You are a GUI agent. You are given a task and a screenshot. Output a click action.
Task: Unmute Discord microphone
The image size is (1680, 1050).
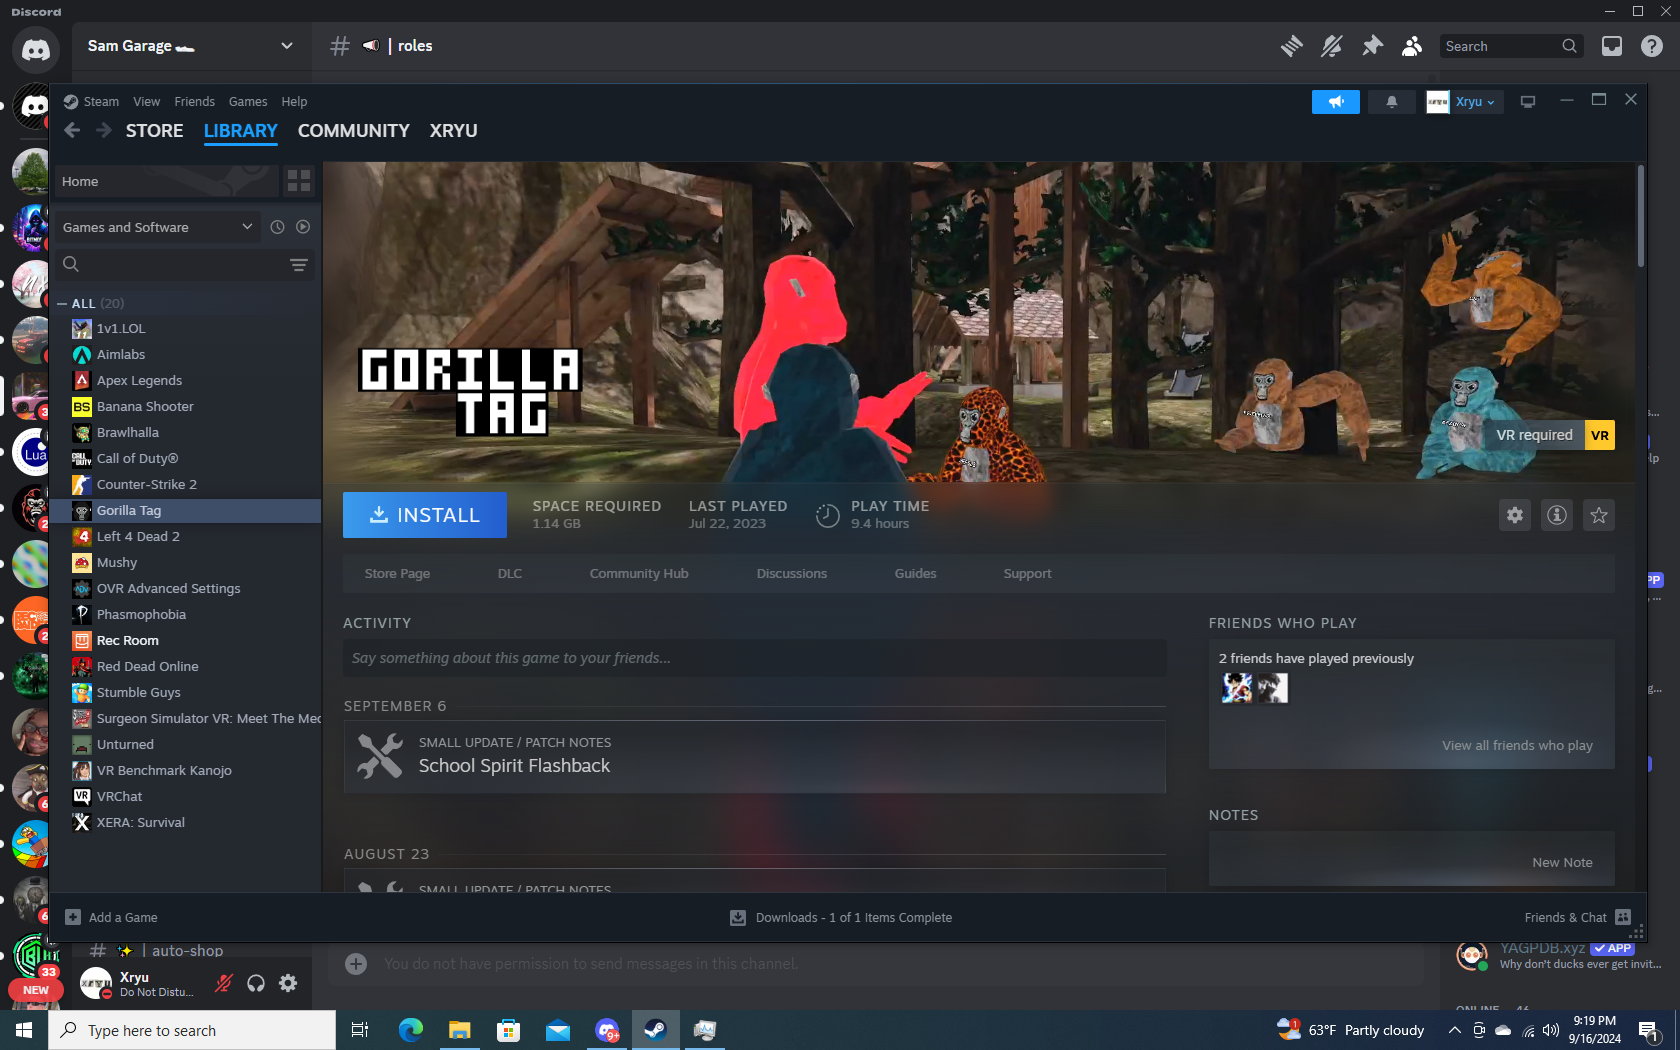tap(224, 983)
